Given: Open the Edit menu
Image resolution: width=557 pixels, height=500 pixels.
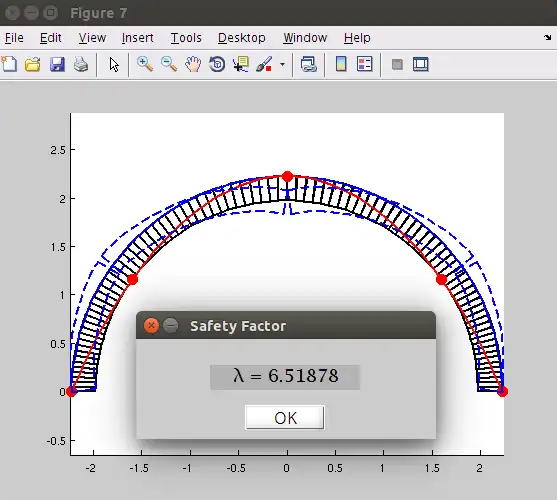Looking at the screenshot, I should tap(50, 38).
